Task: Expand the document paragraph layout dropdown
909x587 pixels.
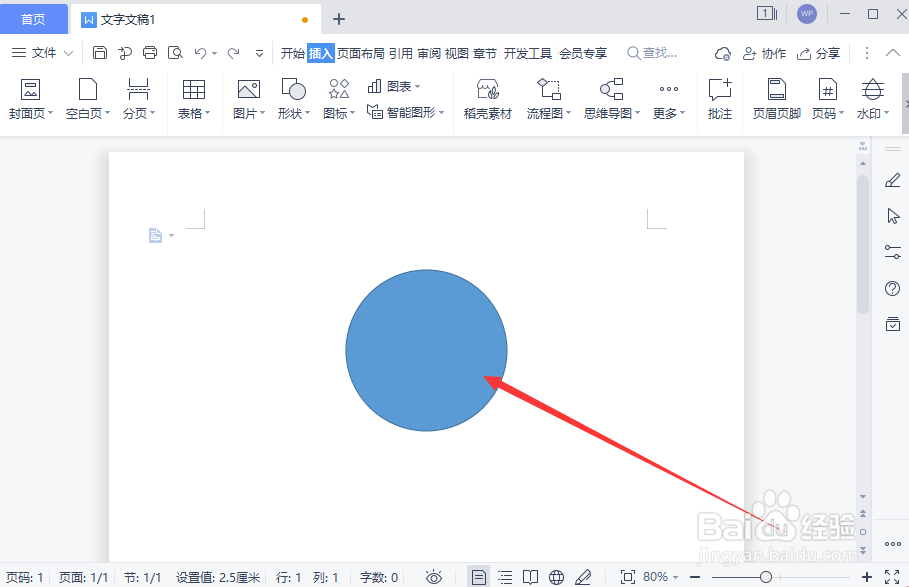Action: click(172, 235)
